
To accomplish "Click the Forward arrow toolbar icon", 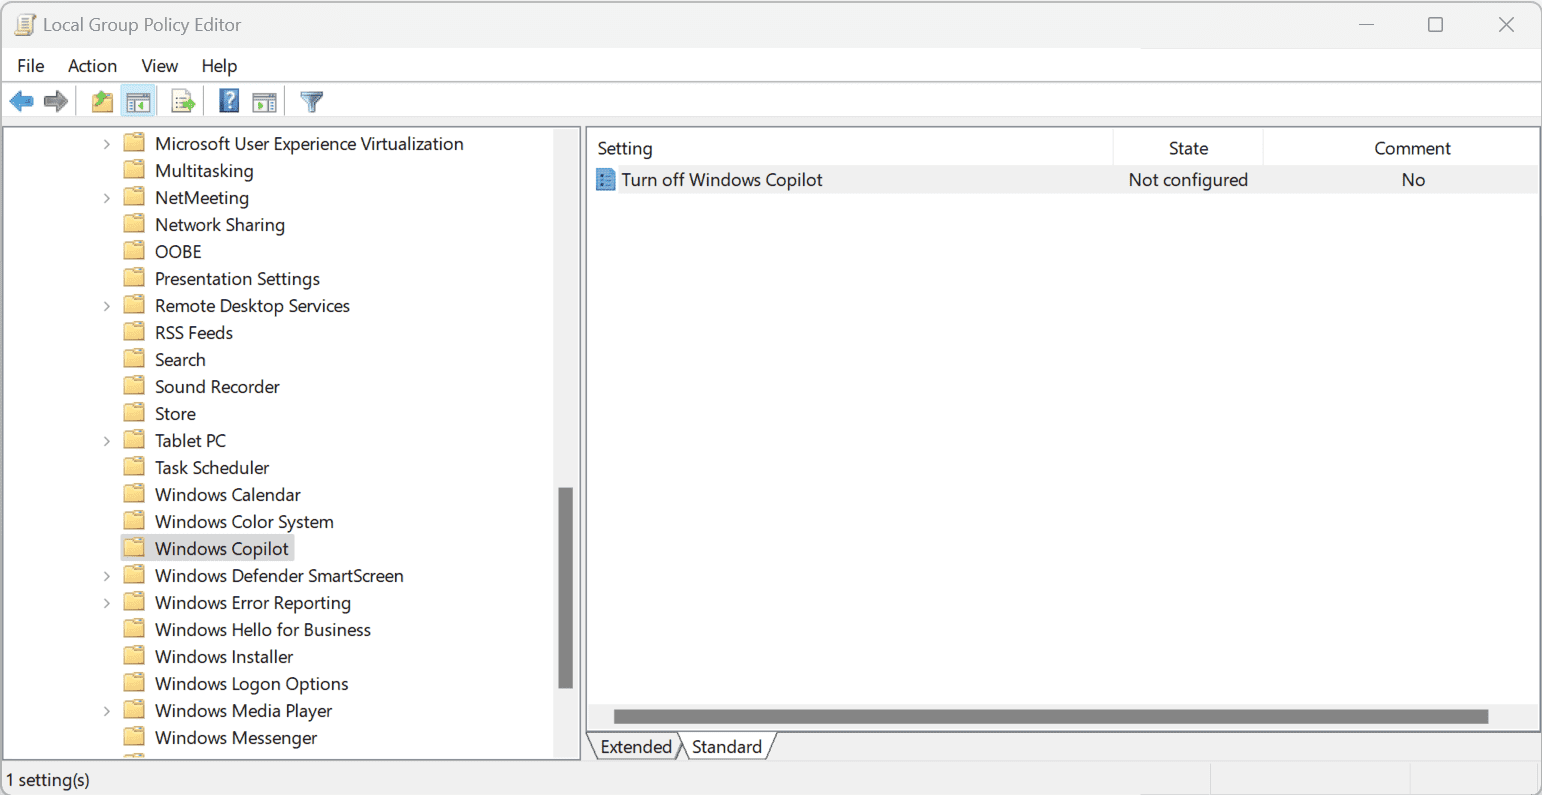I will [x=56, y=101].
